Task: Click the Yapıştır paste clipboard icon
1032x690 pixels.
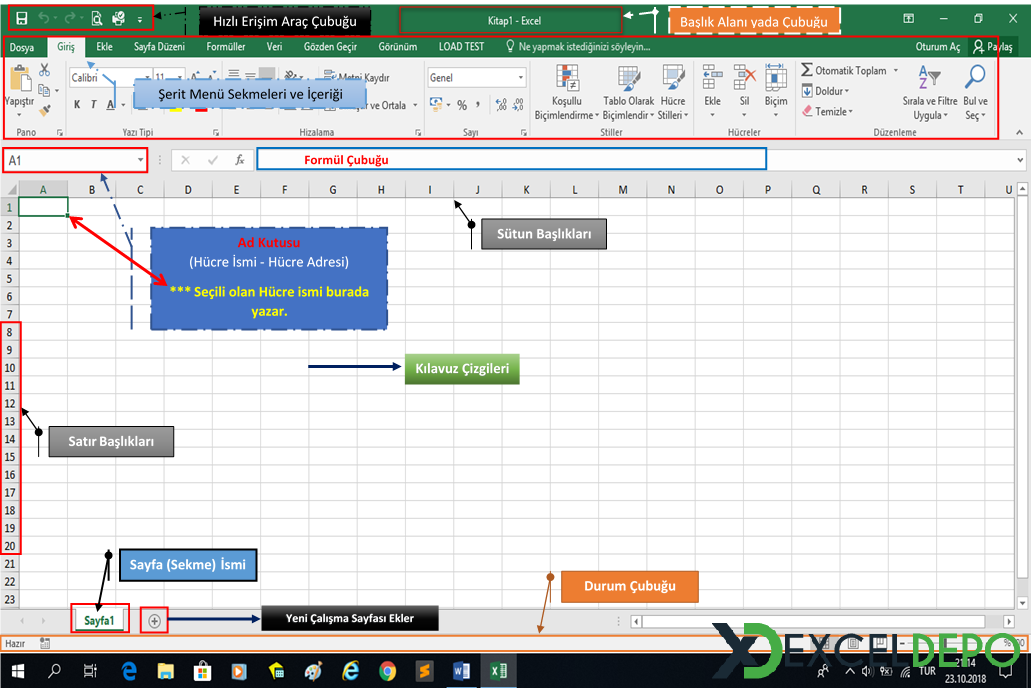Action: click(20, 78)
